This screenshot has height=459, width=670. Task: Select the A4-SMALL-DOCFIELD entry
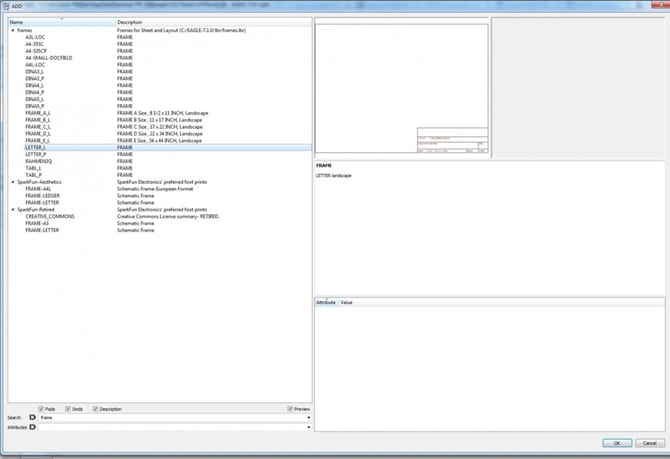click(x=49, y=58)
